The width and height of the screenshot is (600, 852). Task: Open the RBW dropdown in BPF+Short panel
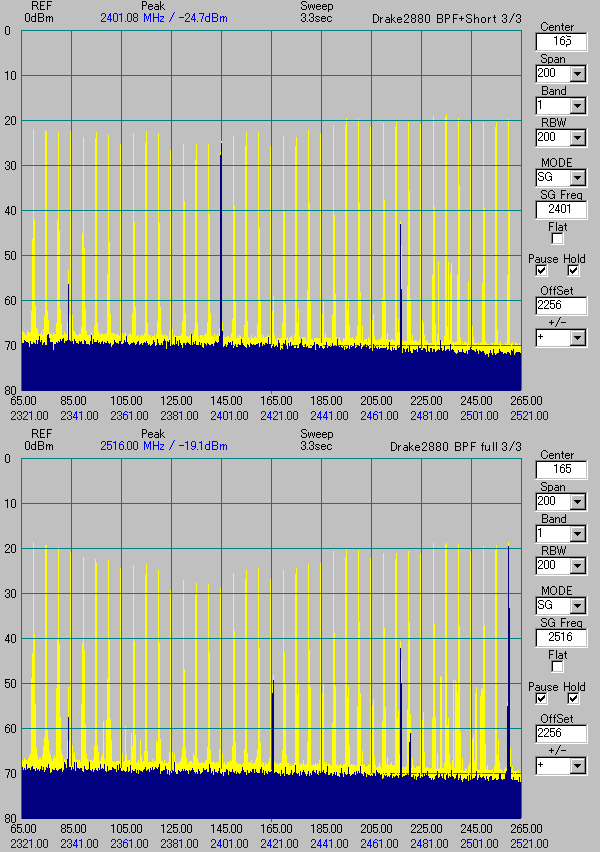click(x=578, y=138)
